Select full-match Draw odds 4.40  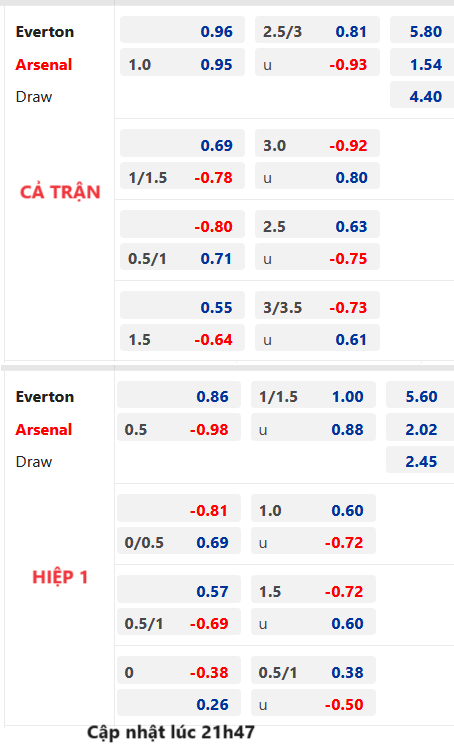422,95
